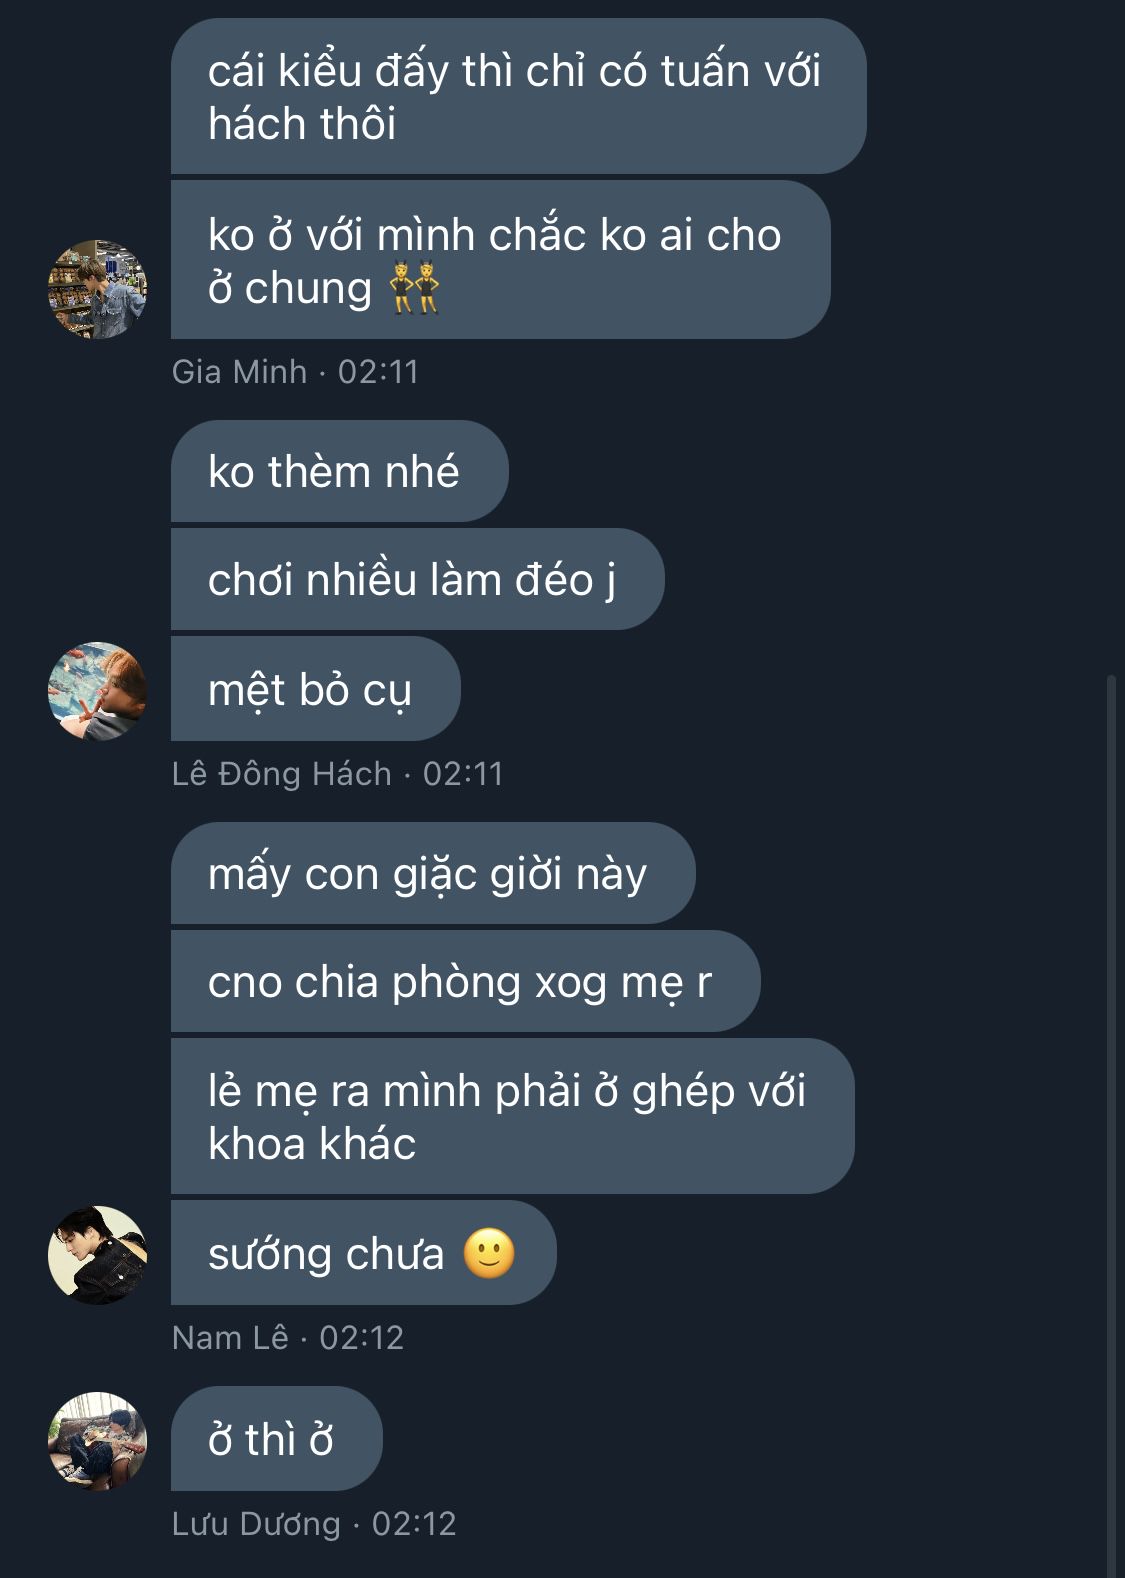This screenshot has height=1578, width=1125.
Task: Select the 'ở thì ở' message
Action: pyautogui.click(x=277, y=1439)
